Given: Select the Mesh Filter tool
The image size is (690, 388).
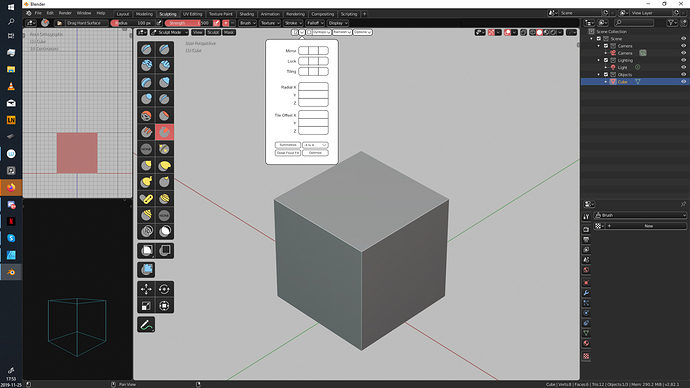Looking at the screenshot, I should tap(146, 270).
